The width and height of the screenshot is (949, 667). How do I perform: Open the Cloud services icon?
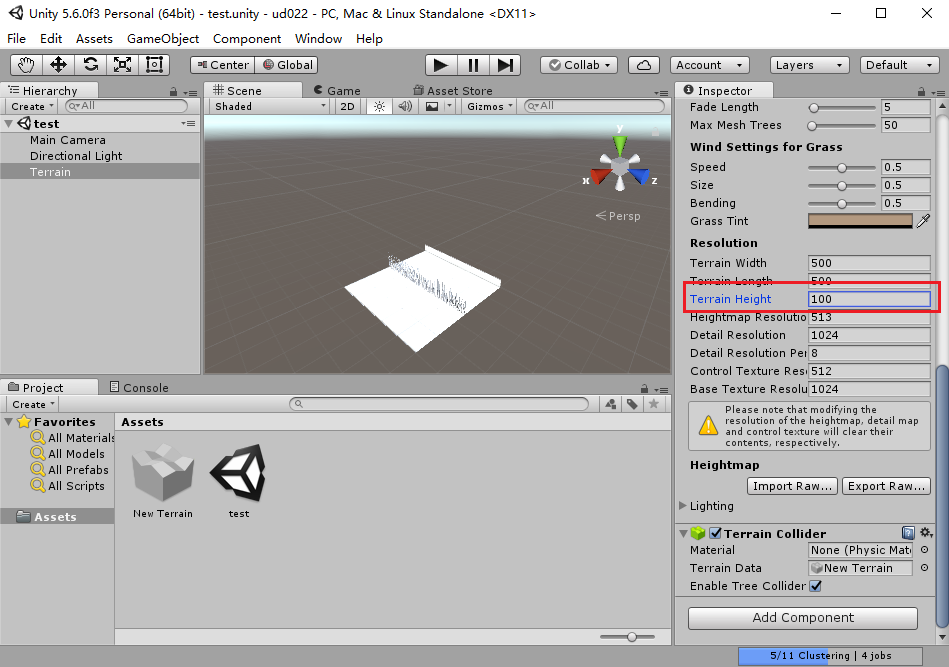[644, 65]
